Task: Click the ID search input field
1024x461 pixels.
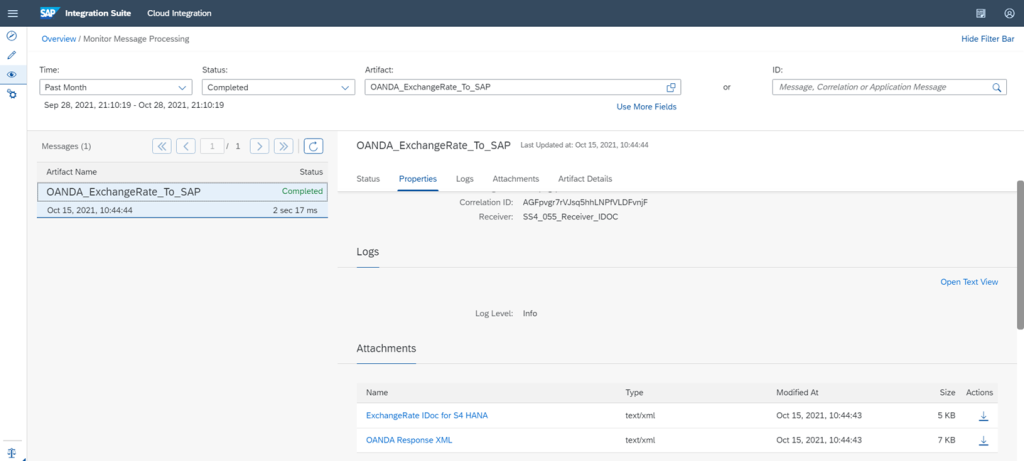Action: point(889,87)
